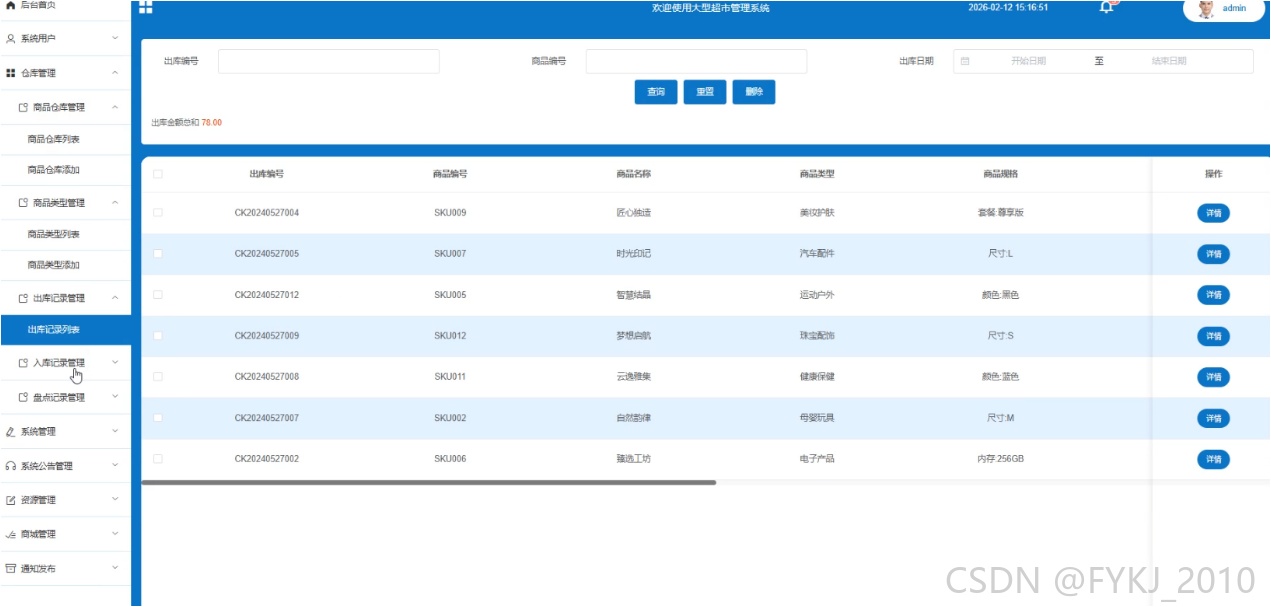The image size is (1271, 607).
Task: Open 详情 for row CK20240527004
Action: [x=1213, y=213]
